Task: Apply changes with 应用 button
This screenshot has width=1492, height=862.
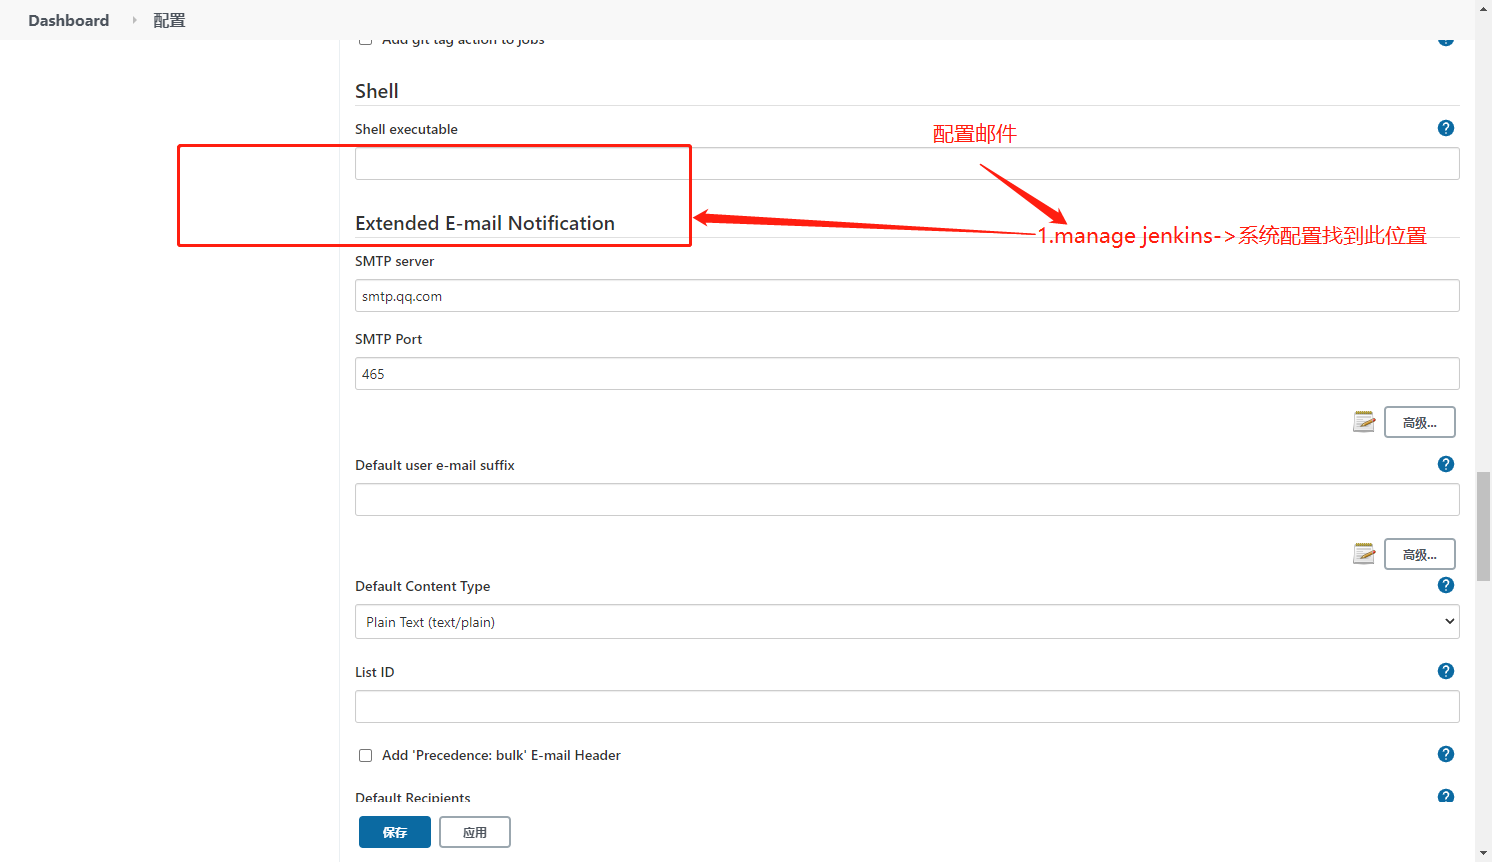Action: point(475,832)
